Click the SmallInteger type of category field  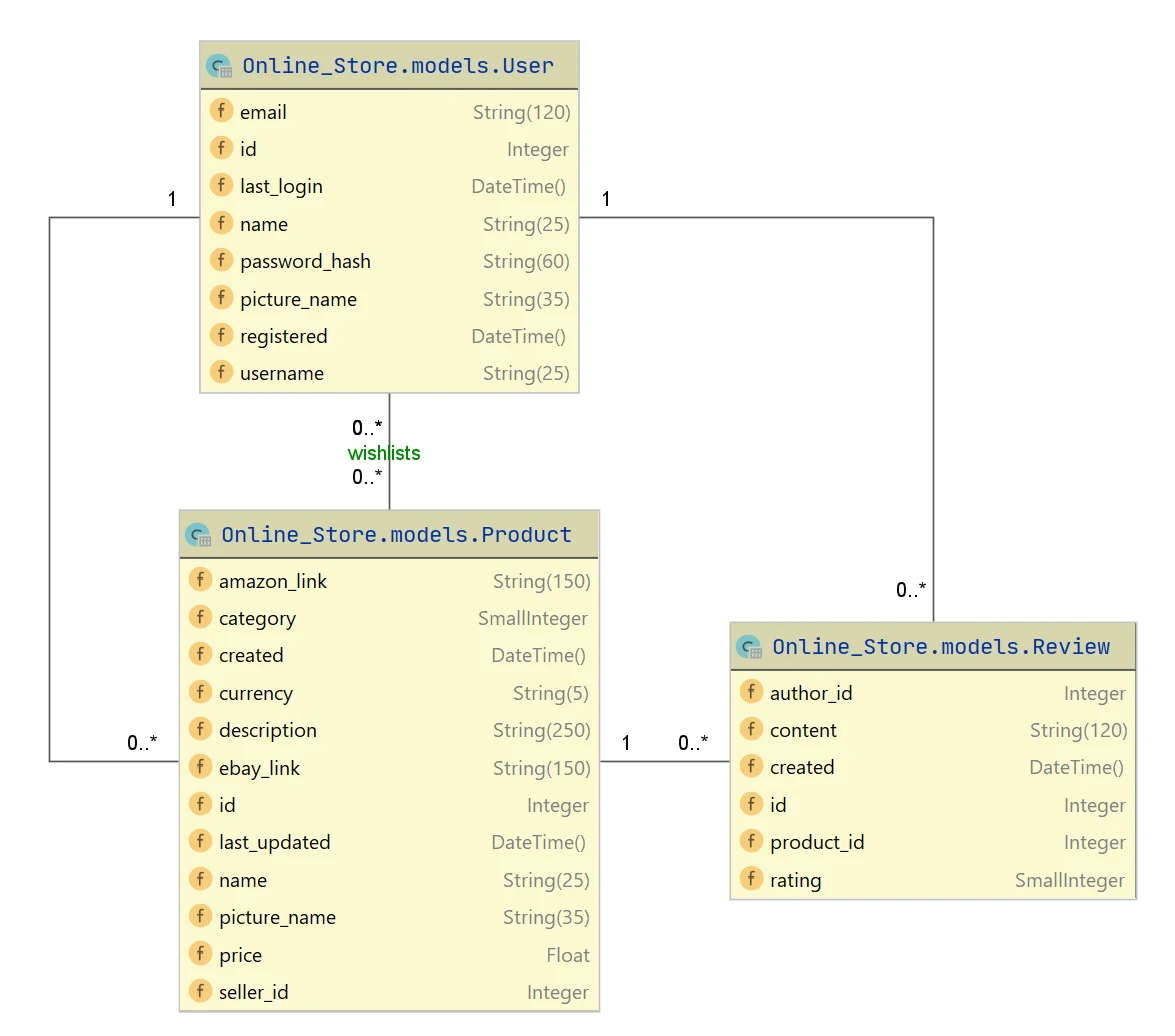coord(533,618)
